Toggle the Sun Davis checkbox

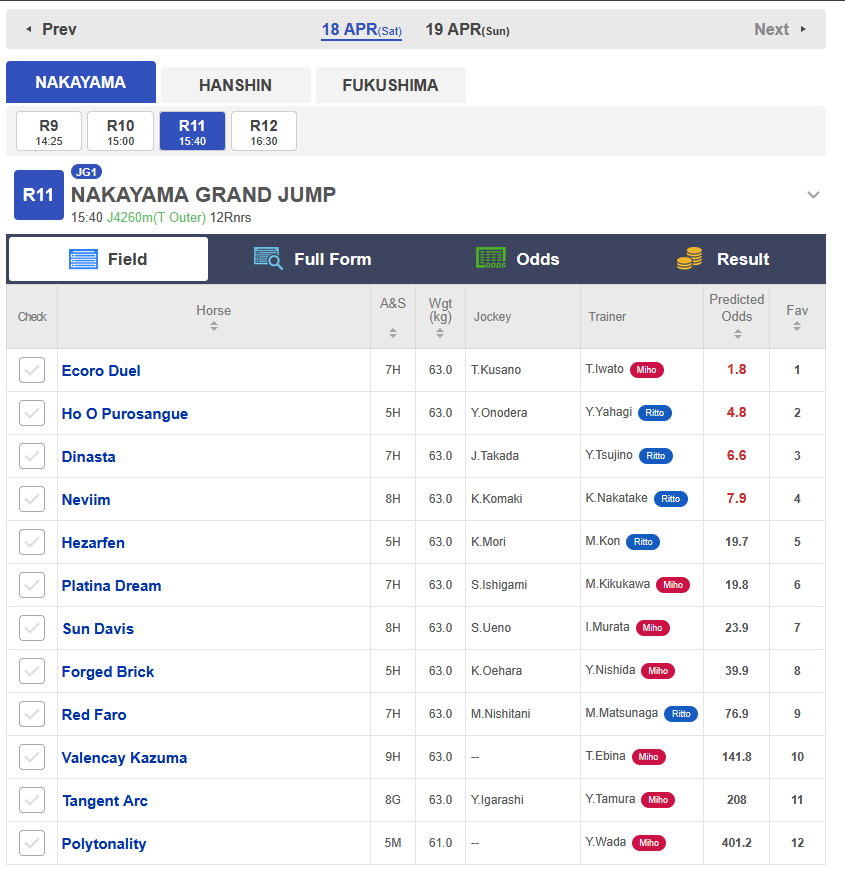click(32, 628)
